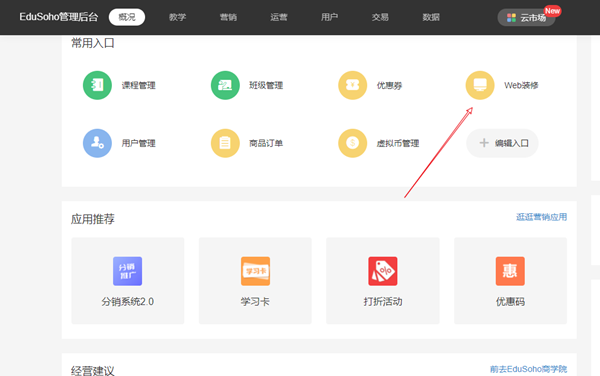Click the red New badge

tap(552, 11)
